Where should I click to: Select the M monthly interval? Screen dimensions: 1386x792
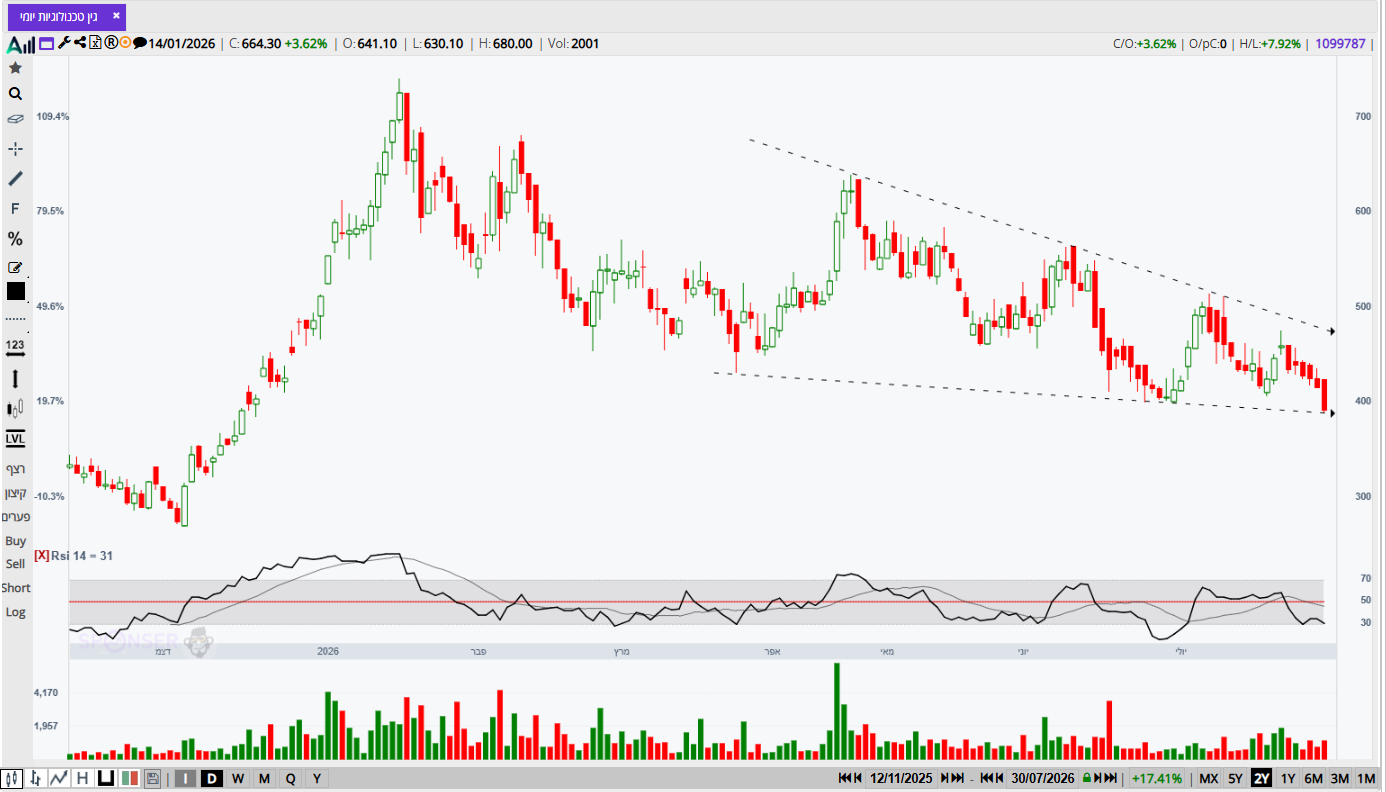point(264,778)
